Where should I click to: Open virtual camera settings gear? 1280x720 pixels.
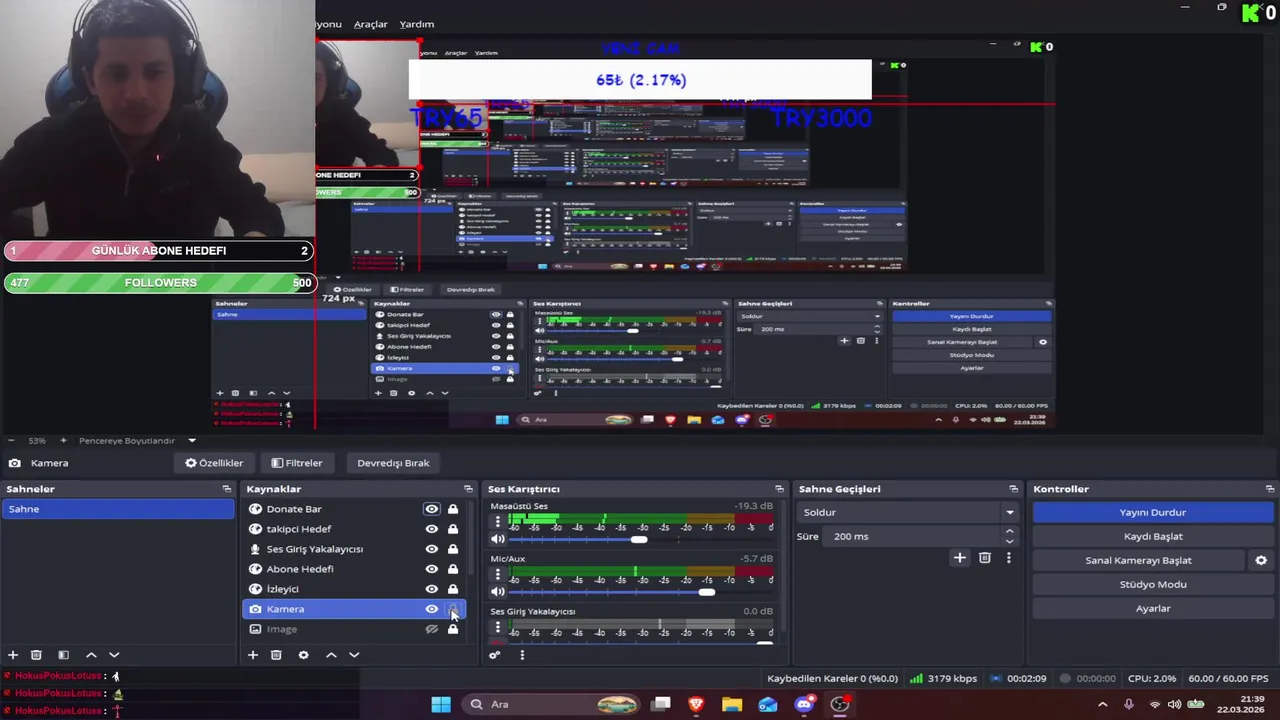(1261, 560)
